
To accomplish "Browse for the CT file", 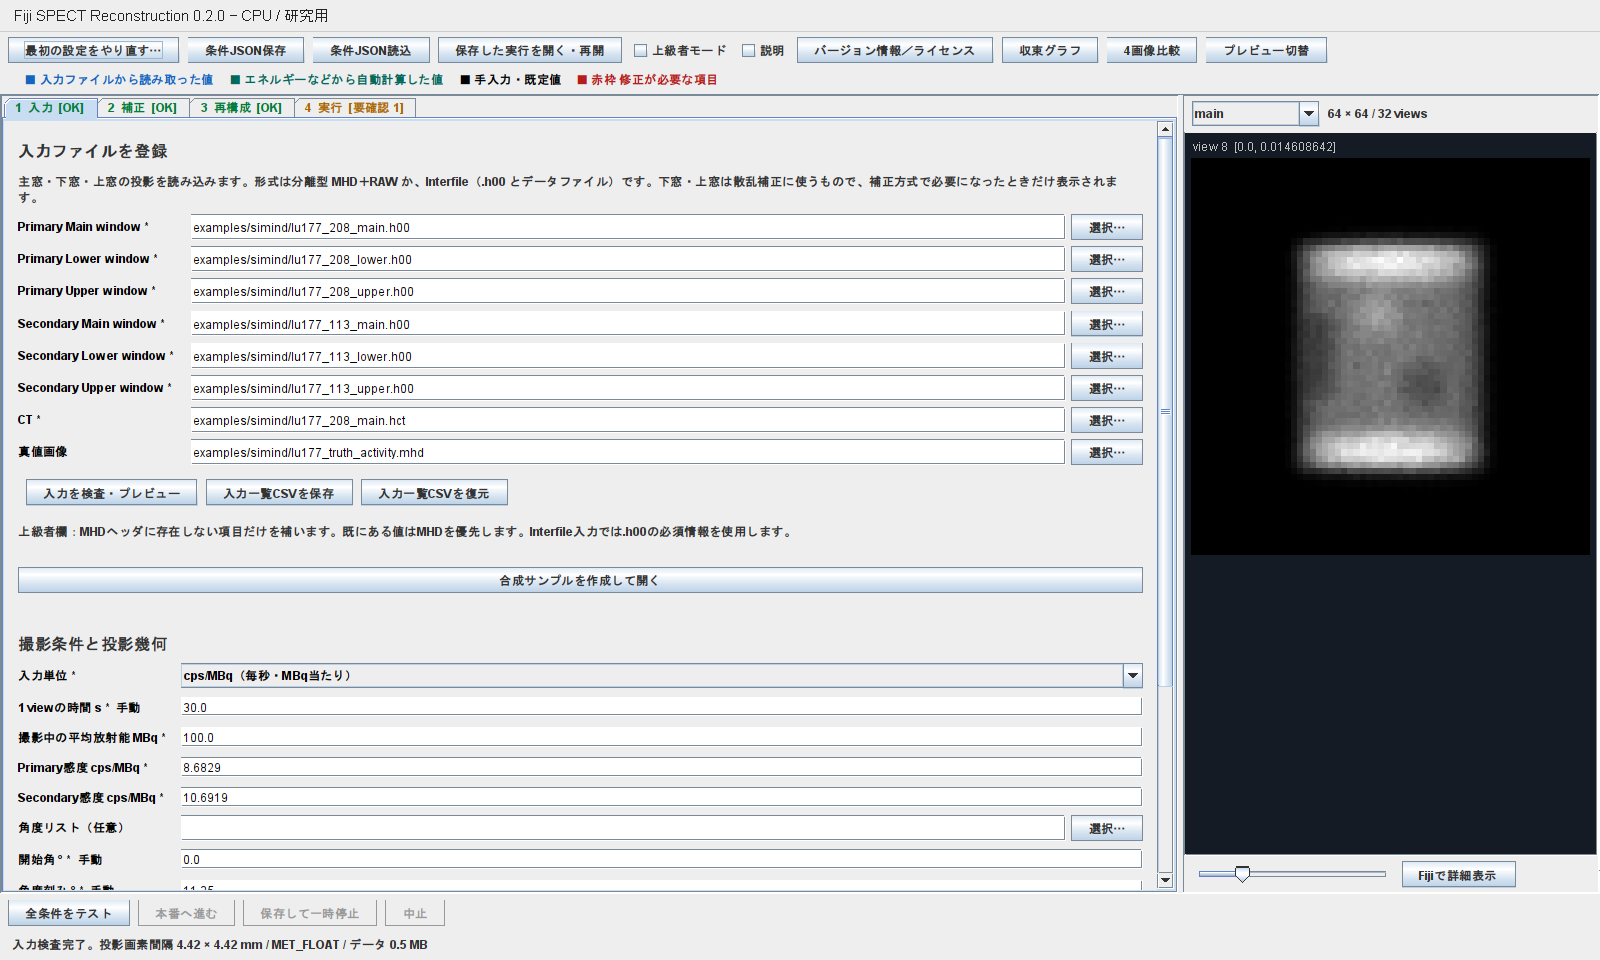I will coord(1106,420).
